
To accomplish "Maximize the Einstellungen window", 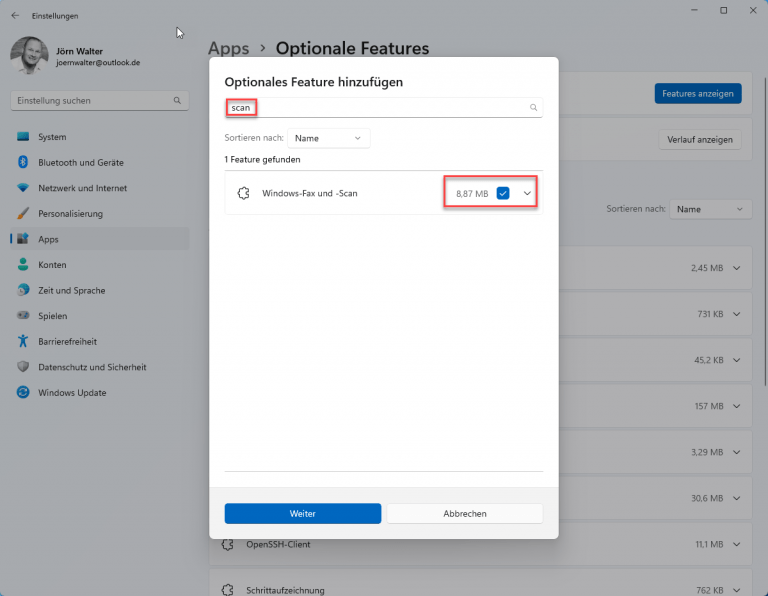I will point(723,10).
